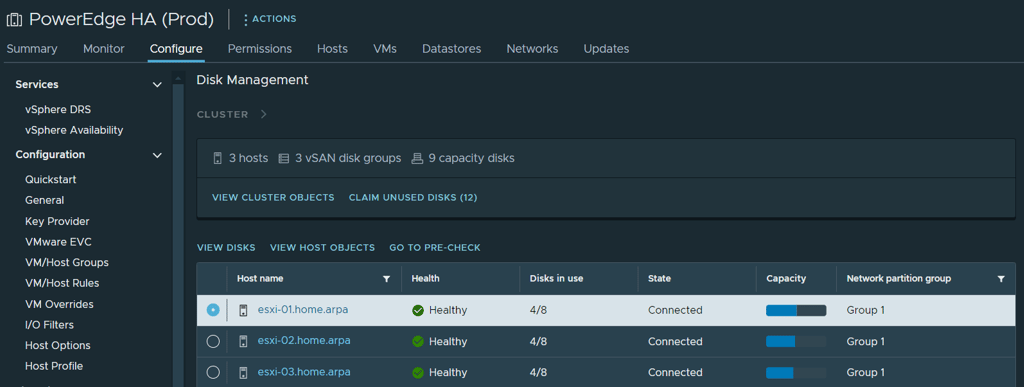Click the Host name column filter icon
This screenshot has width=1024, height=387.
386,279
